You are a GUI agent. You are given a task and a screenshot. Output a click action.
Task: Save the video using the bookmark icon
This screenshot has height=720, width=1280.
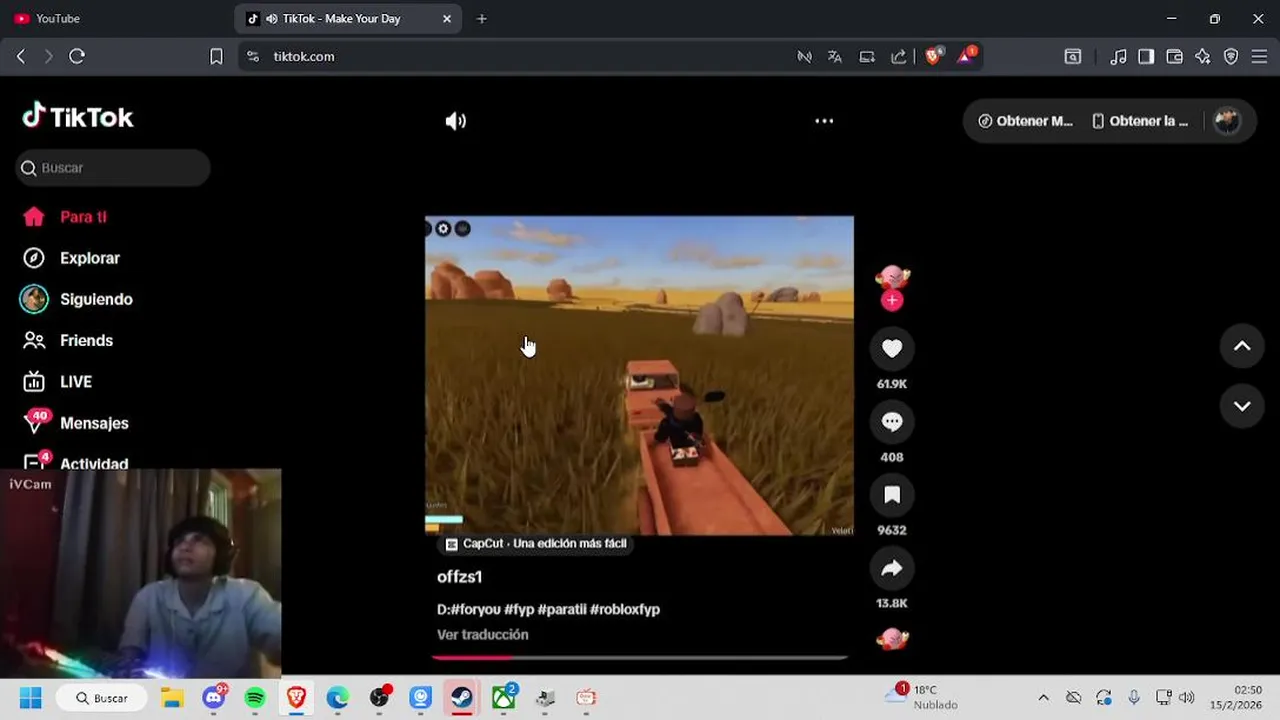coord(892,495)
